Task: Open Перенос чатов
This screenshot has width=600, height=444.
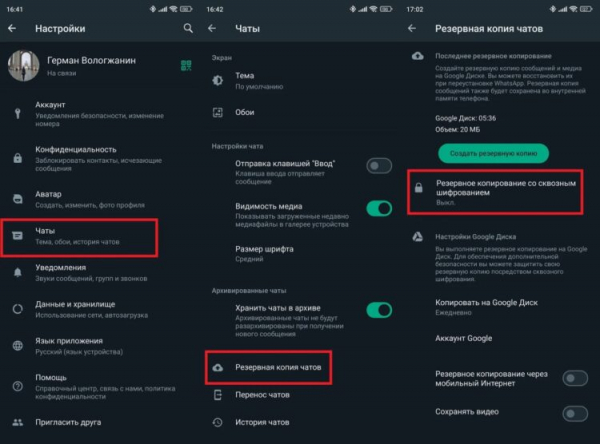Action: click(x=300, y=395)
